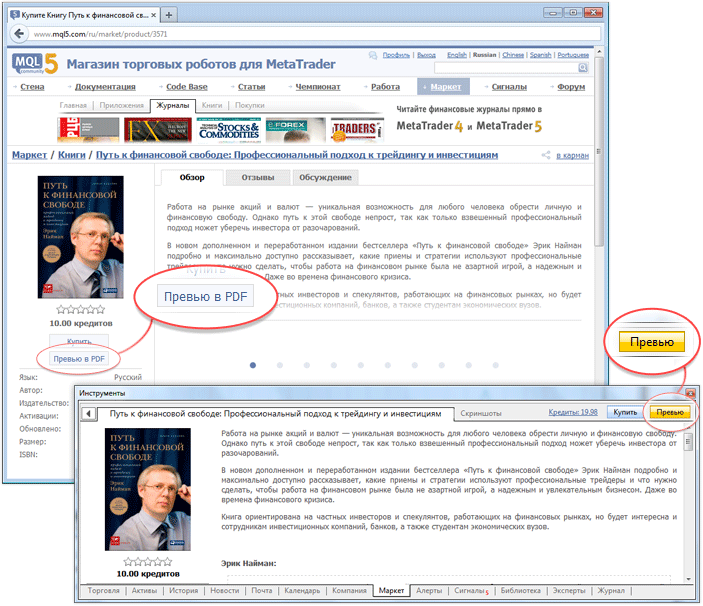Image resolution: width=703 pixels, height=606 pixels.
Task: Click the 'Превью в PDF' button under Купить
Action: point(79,359)
